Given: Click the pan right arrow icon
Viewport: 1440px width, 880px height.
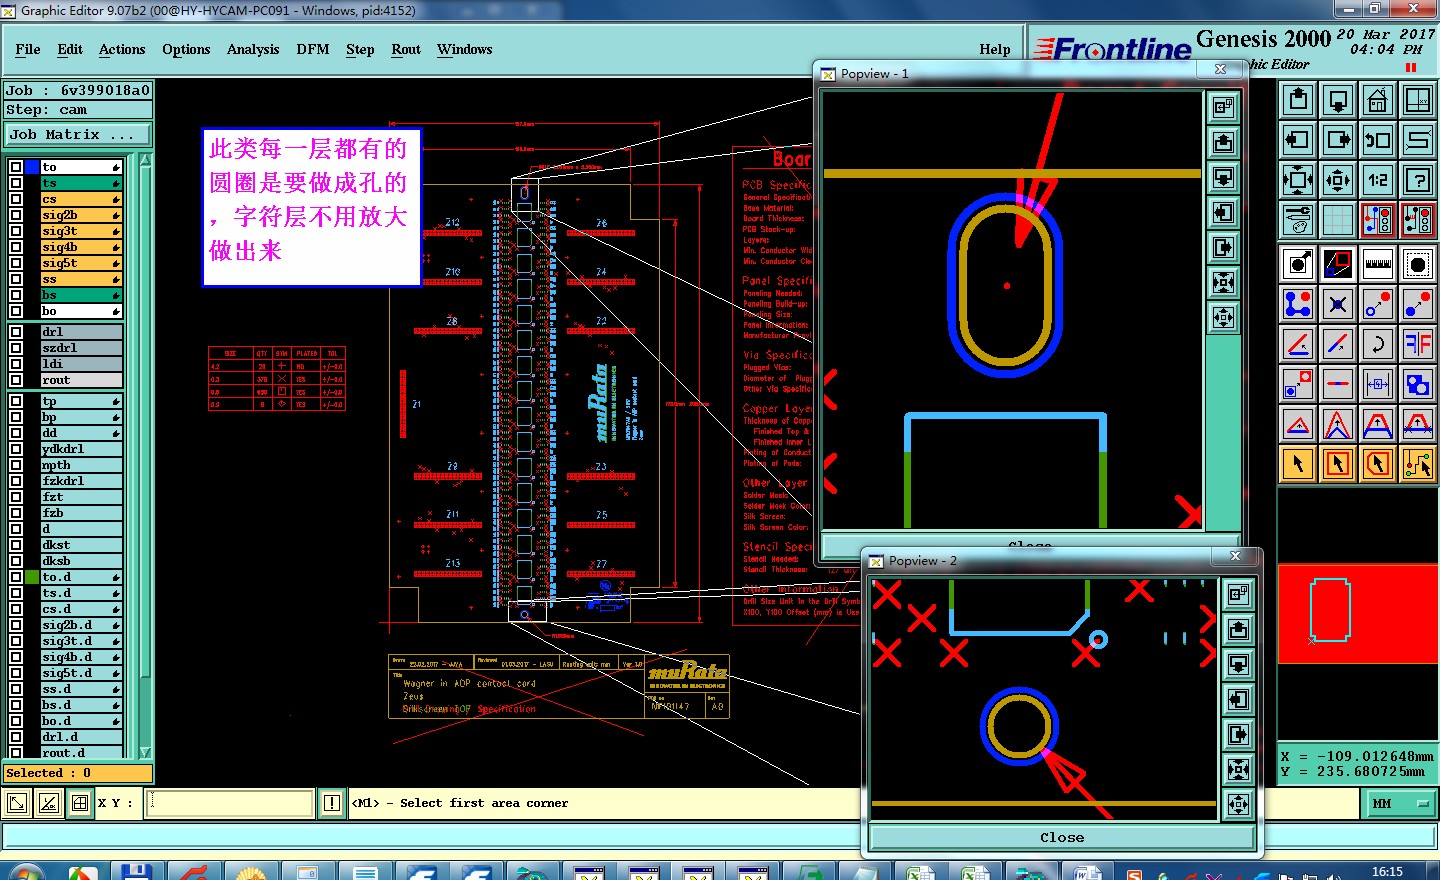Looking at the screenshot, I should 1338,140.
